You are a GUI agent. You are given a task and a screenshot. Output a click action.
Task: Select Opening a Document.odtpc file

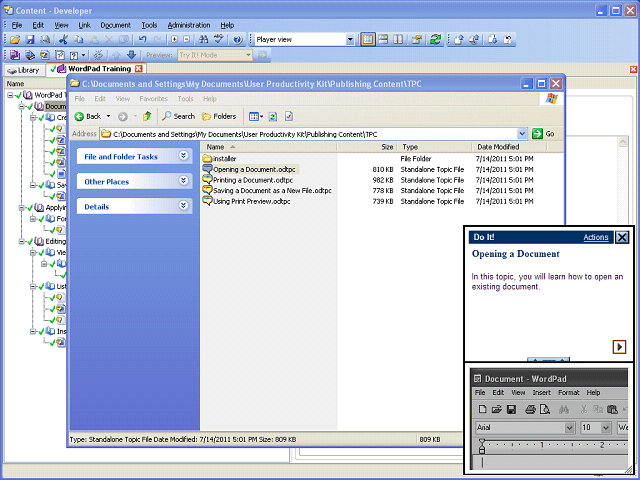(249, 169)
